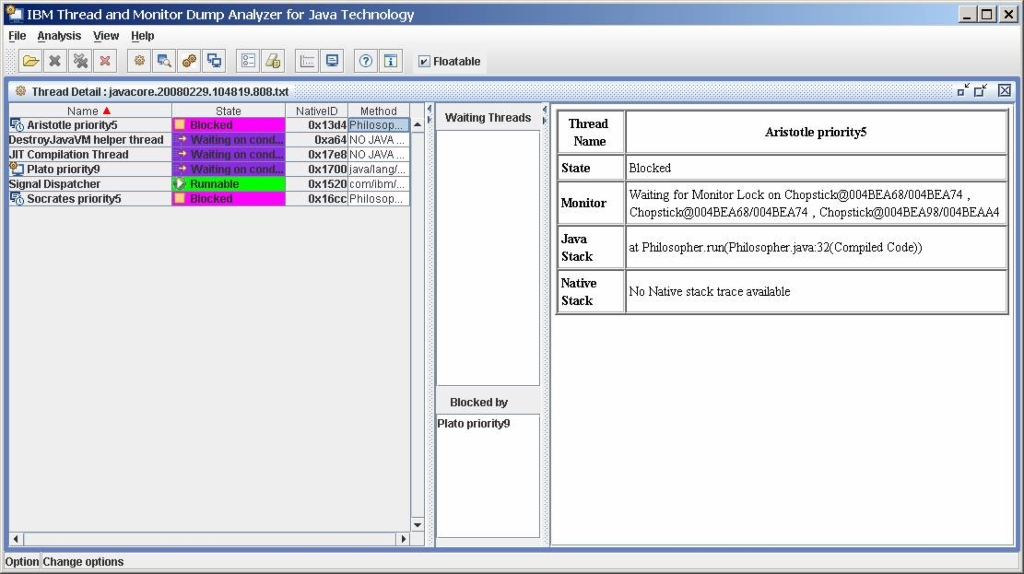Maximize the Thread Detail internal frame
The height and width of the screenshot is (574, 1024).
tap(980, 91)
